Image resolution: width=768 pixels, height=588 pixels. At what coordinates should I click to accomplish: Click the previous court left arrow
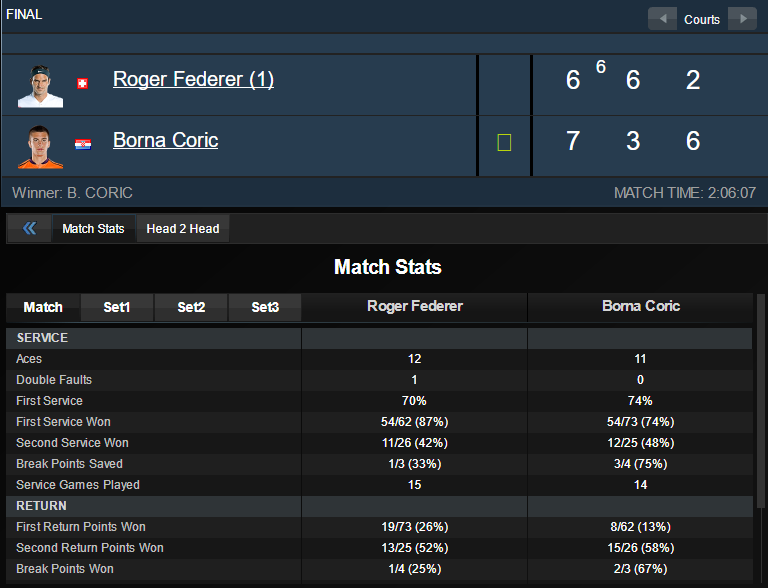coord(662,19)
